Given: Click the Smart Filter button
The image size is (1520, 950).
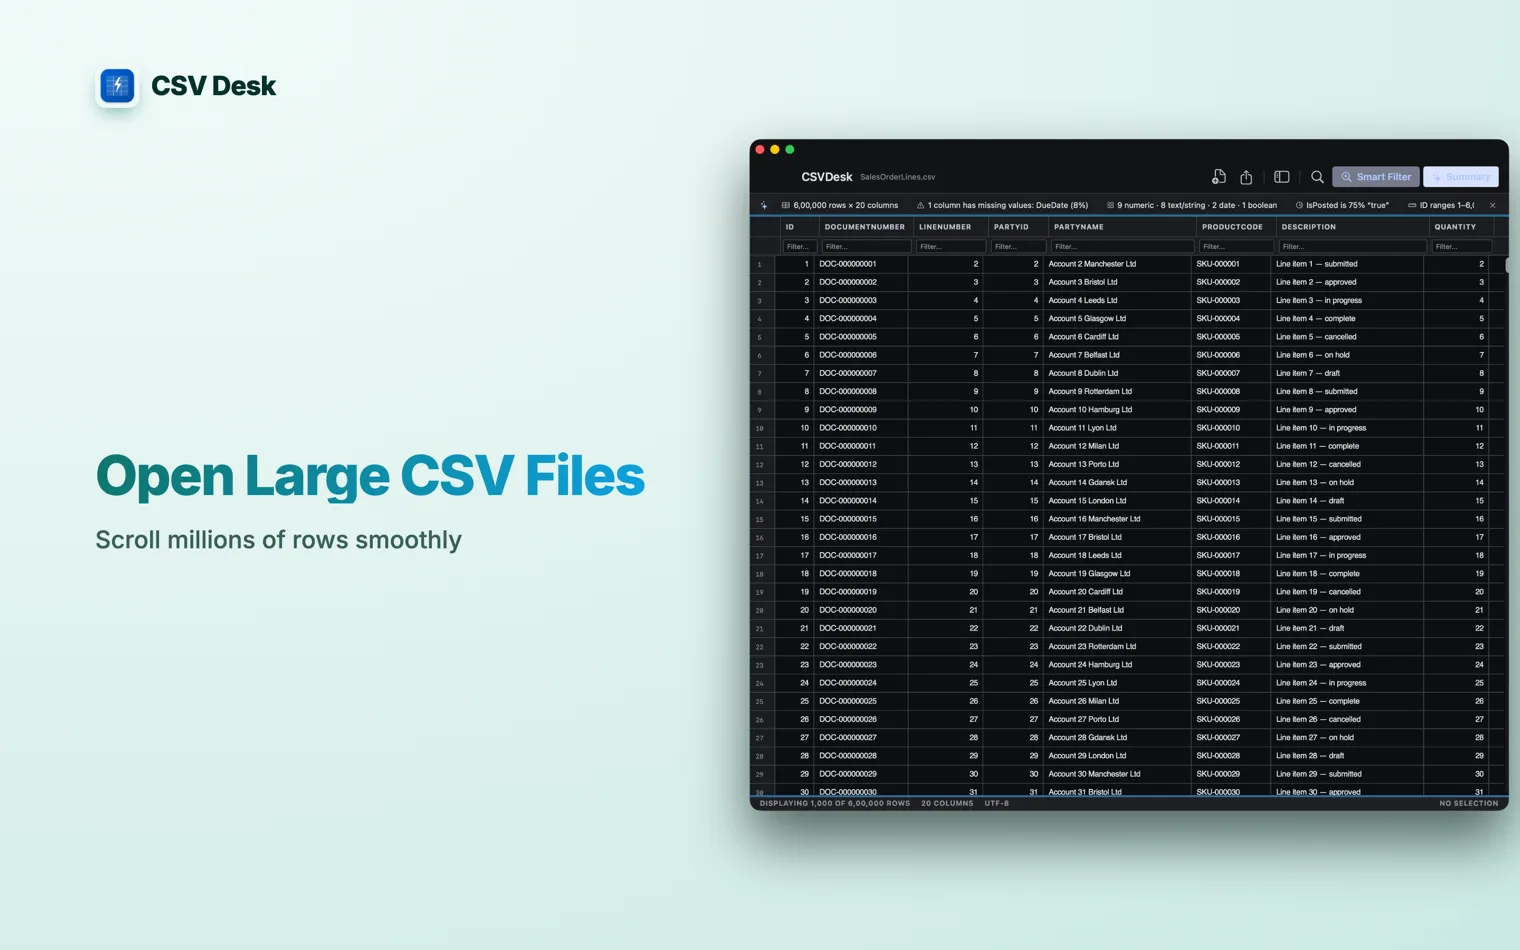Looking at the screenshot, I should (1375, 177).
